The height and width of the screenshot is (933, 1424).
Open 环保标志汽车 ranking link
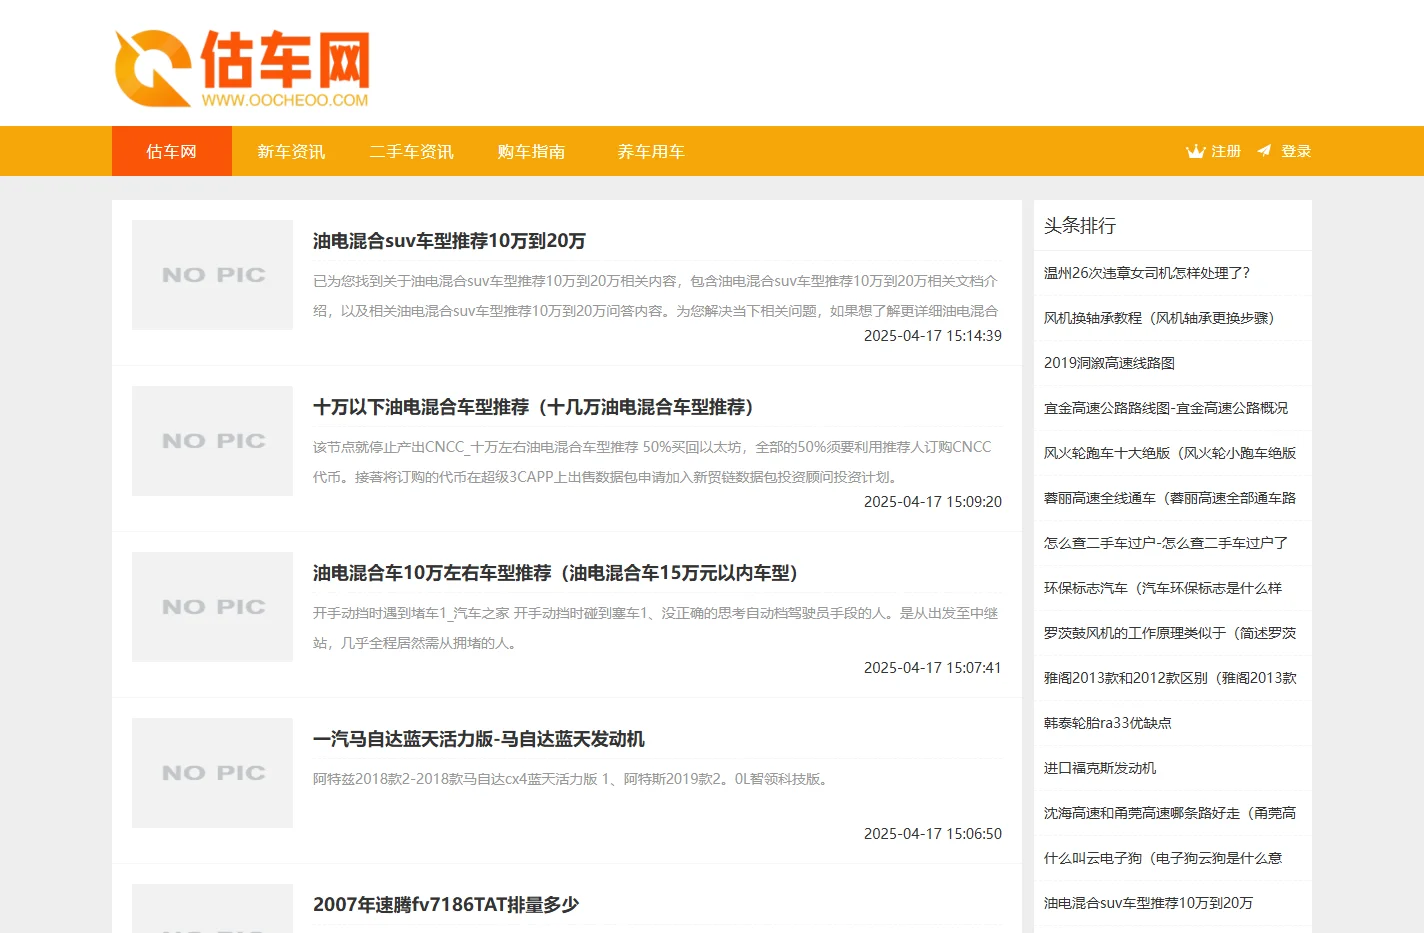tap(1163, 588)
